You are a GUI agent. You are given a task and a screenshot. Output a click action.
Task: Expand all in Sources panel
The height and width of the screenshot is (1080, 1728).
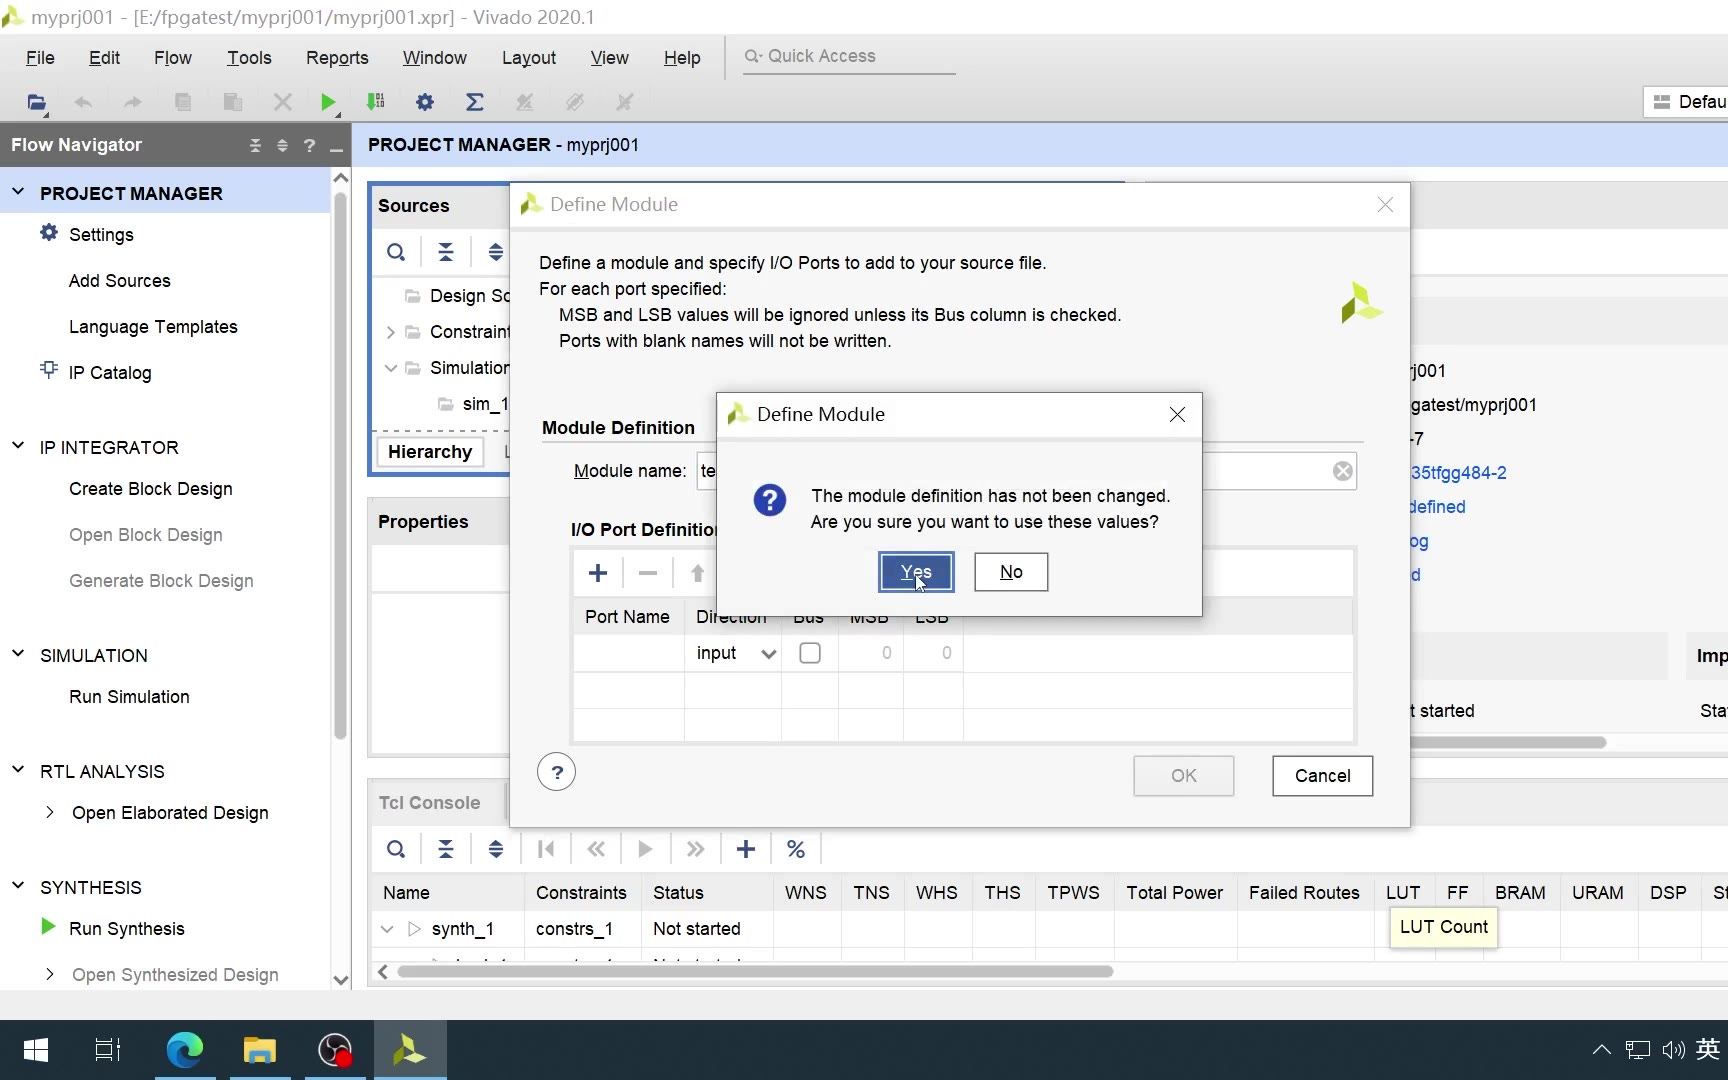coord(496,252)
